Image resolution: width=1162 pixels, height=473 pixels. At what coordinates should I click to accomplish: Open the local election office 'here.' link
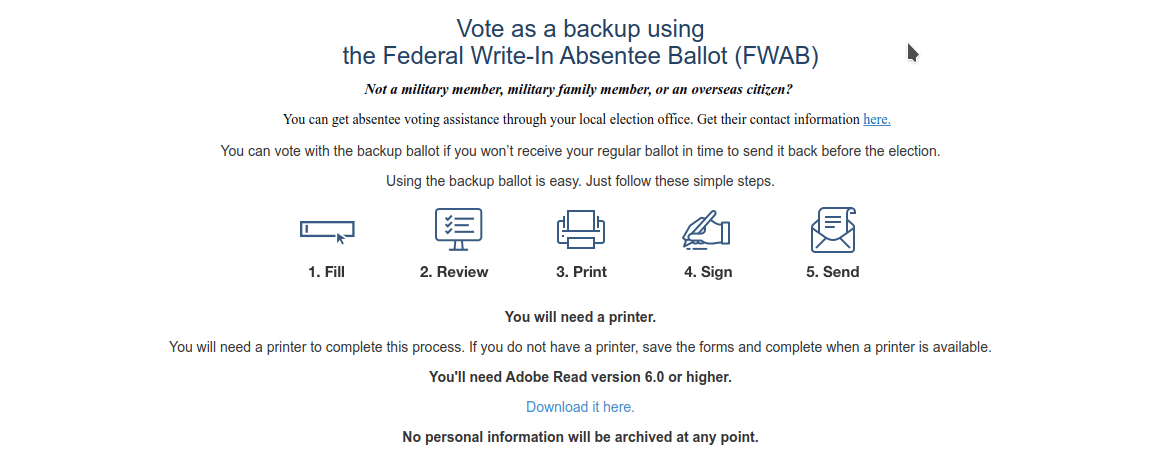(877, 119)
